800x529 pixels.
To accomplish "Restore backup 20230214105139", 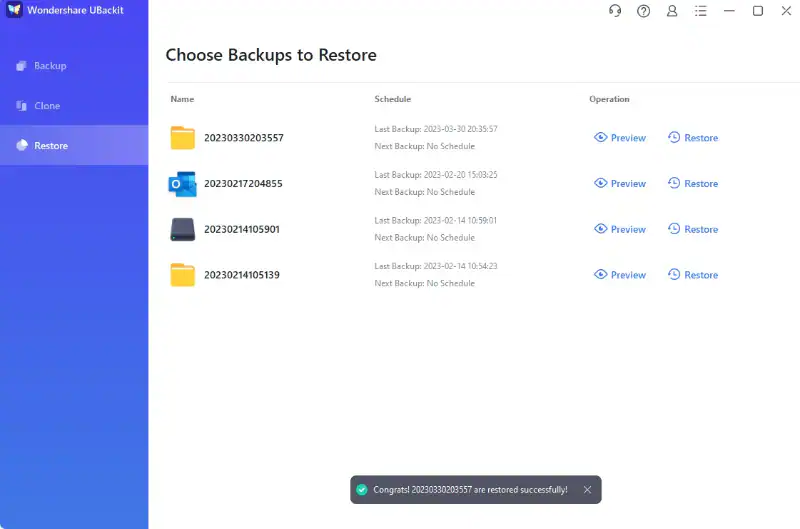I will 693,275.
